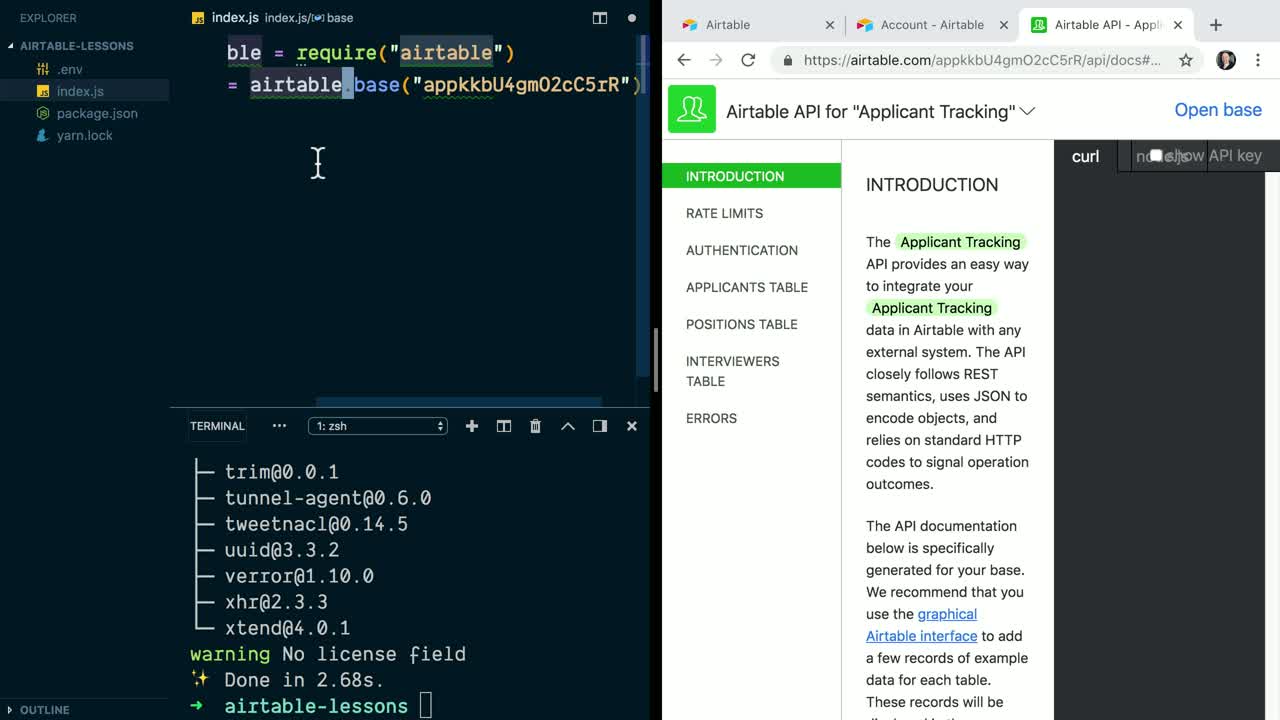This screenshot has height=720, width=1280.
Task: Toggle the show API key checkbox
Action: tap(1156, 155)
